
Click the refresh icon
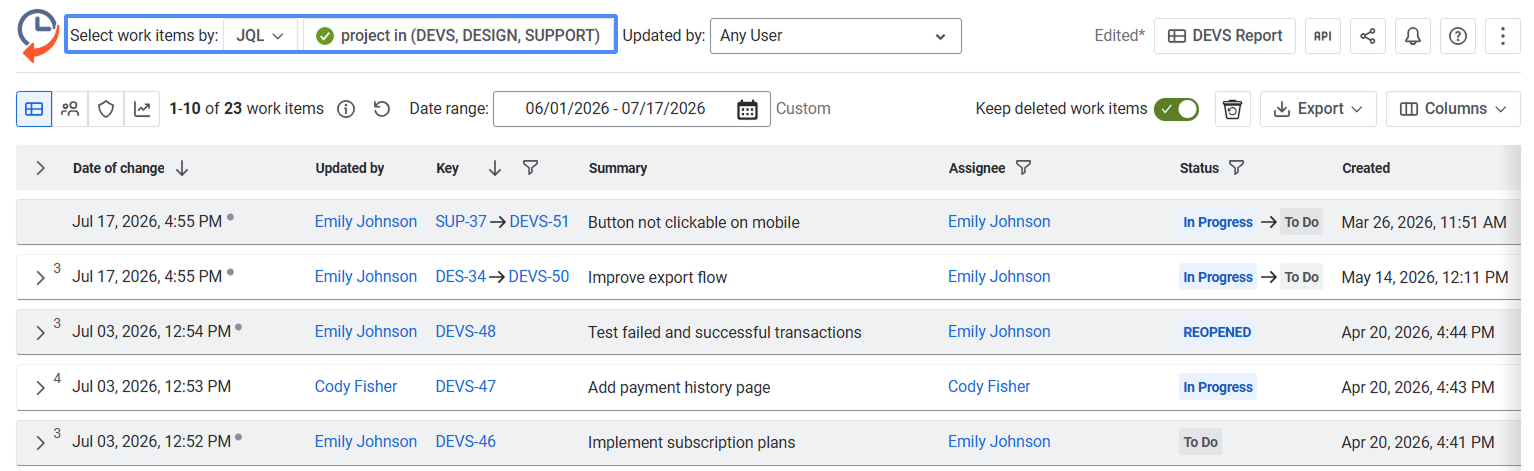click(381, 109)
